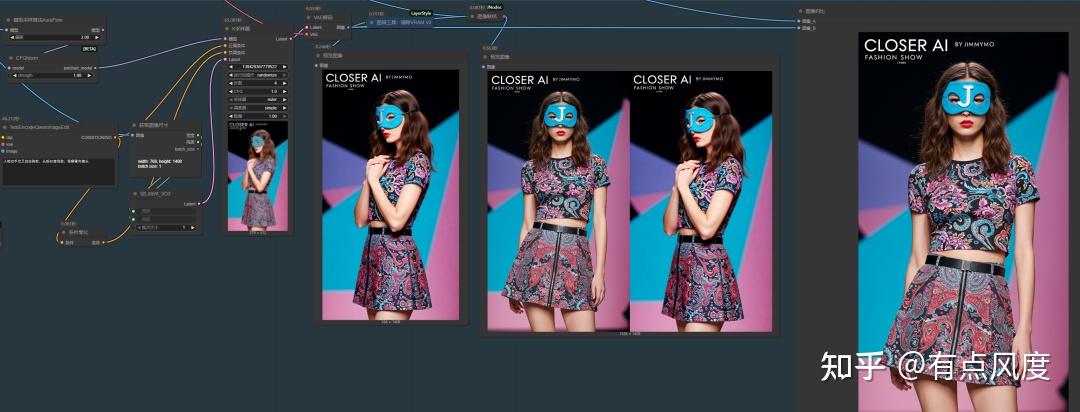This screenshot has width=1080, height=412.
Task: Click the LayerStyle badge
Action: [x=421, y=12]
